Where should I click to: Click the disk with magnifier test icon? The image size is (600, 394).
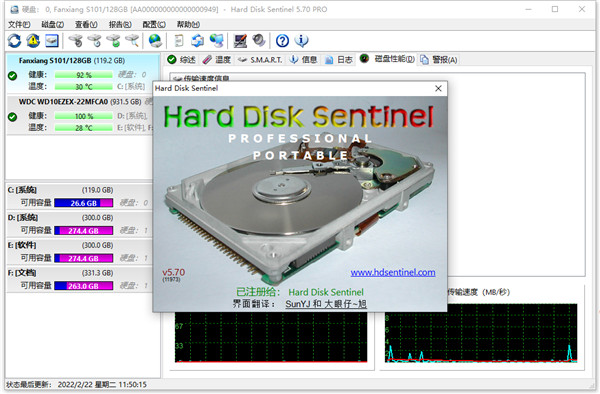pos(132,41)
